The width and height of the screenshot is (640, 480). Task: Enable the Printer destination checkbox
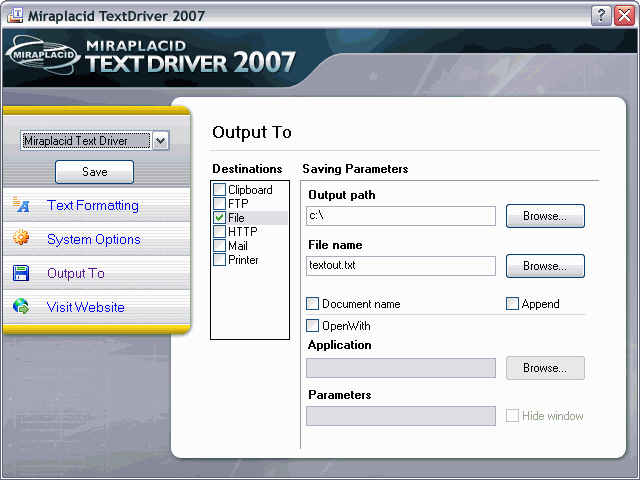coord(220,260)
